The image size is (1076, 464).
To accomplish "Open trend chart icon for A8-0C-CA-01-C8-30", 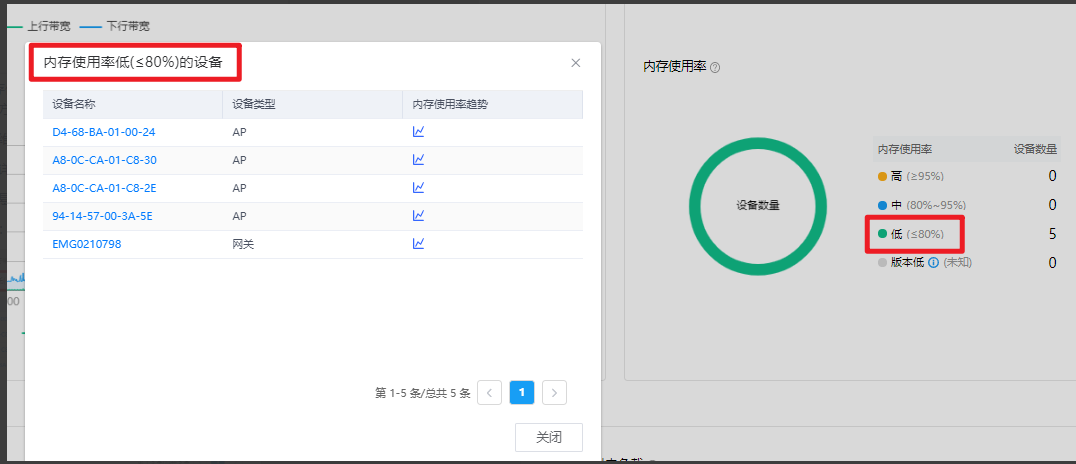I will [x=419, y=160].
